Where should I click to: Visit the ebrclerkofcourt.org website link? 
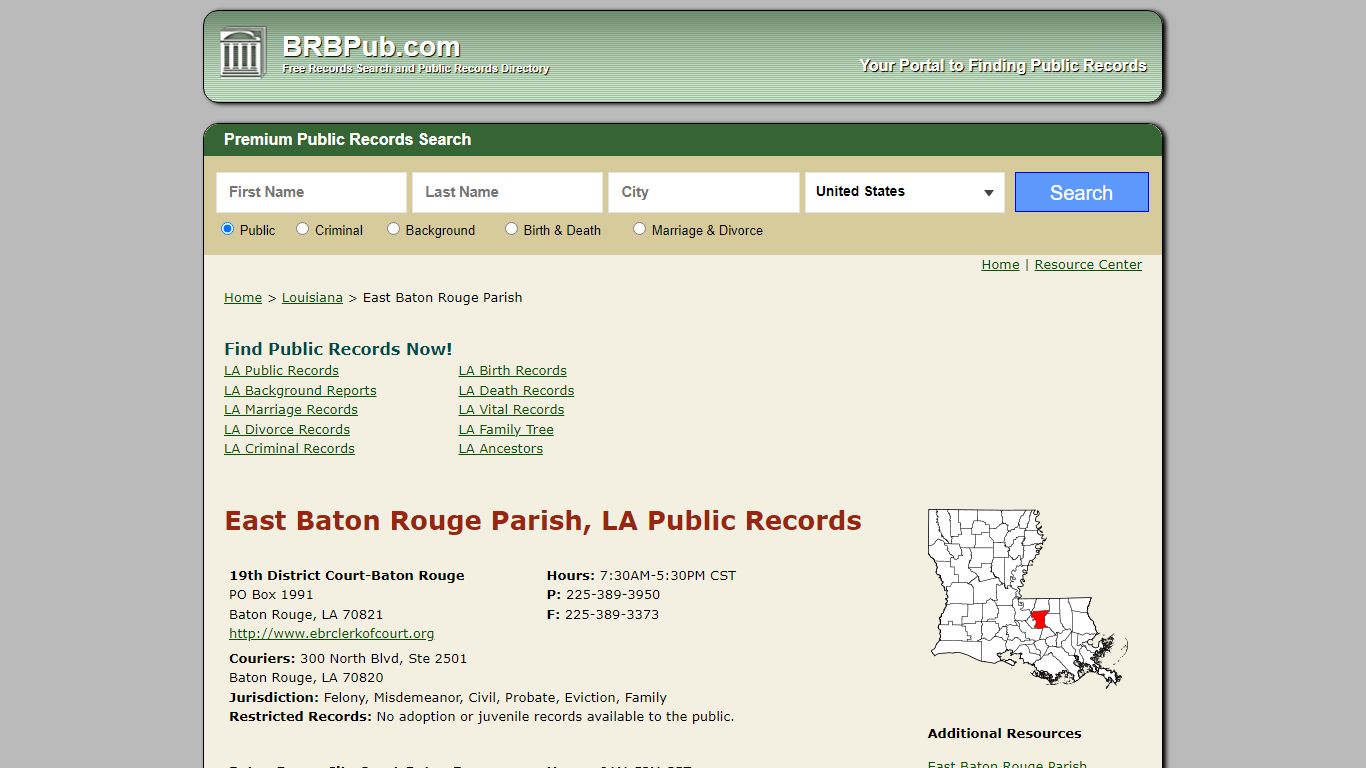pyautogui.click(x=332, y=634)
